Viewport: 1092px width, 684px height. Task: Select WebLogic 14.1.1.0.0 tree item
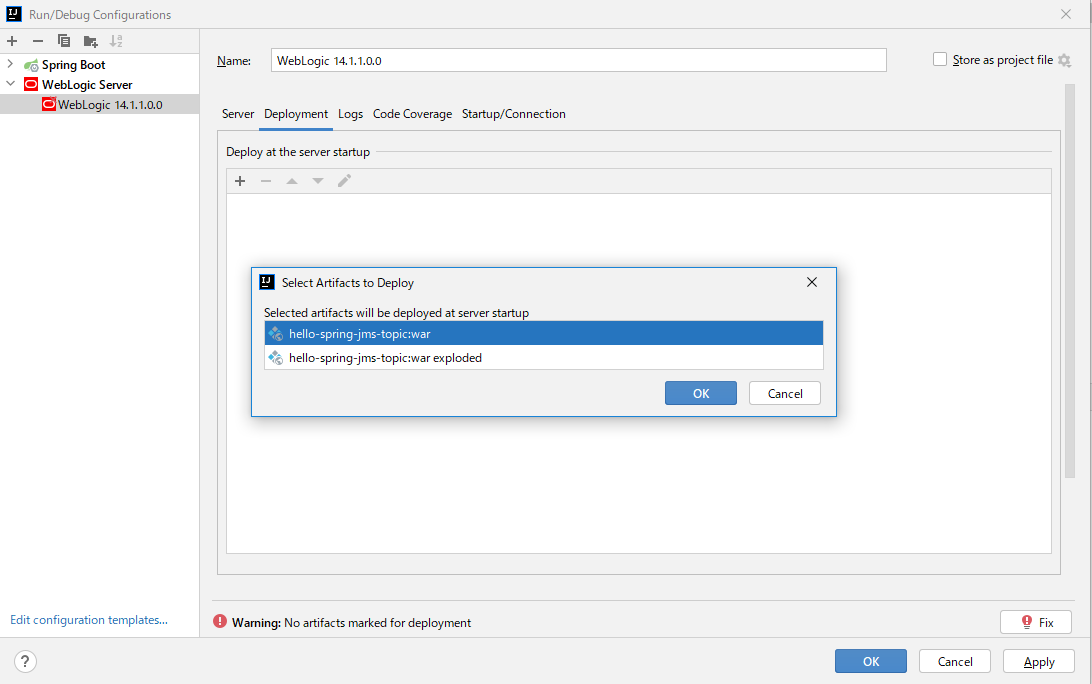(99, 104)
